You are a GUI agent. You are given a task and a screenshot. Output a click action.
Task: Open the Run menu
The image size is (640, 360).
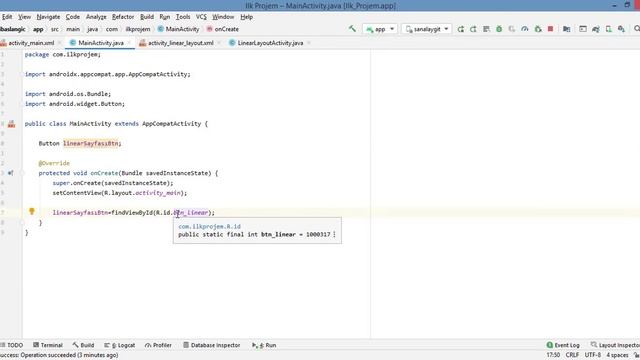pos(164,17)
